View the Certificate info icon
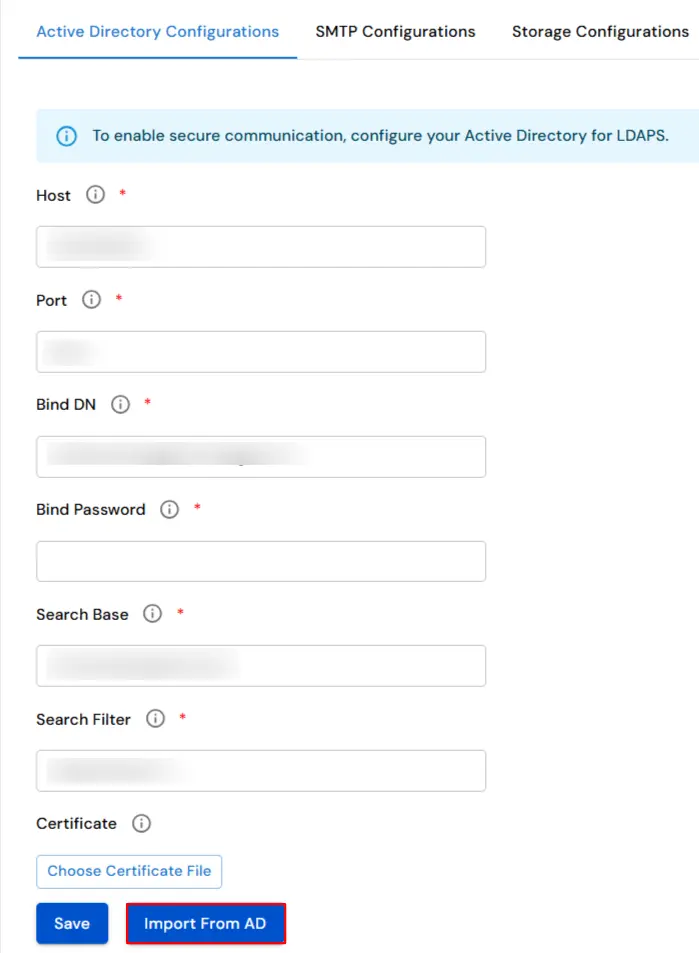699x953 pixels. 141,823
